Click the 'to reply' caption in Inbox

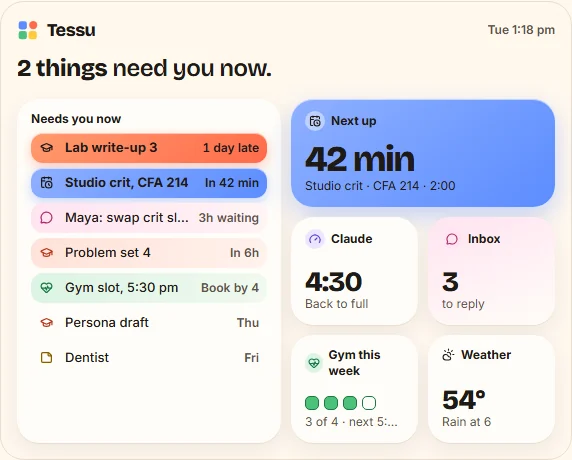pyautogui.click(x=463, y=304)
